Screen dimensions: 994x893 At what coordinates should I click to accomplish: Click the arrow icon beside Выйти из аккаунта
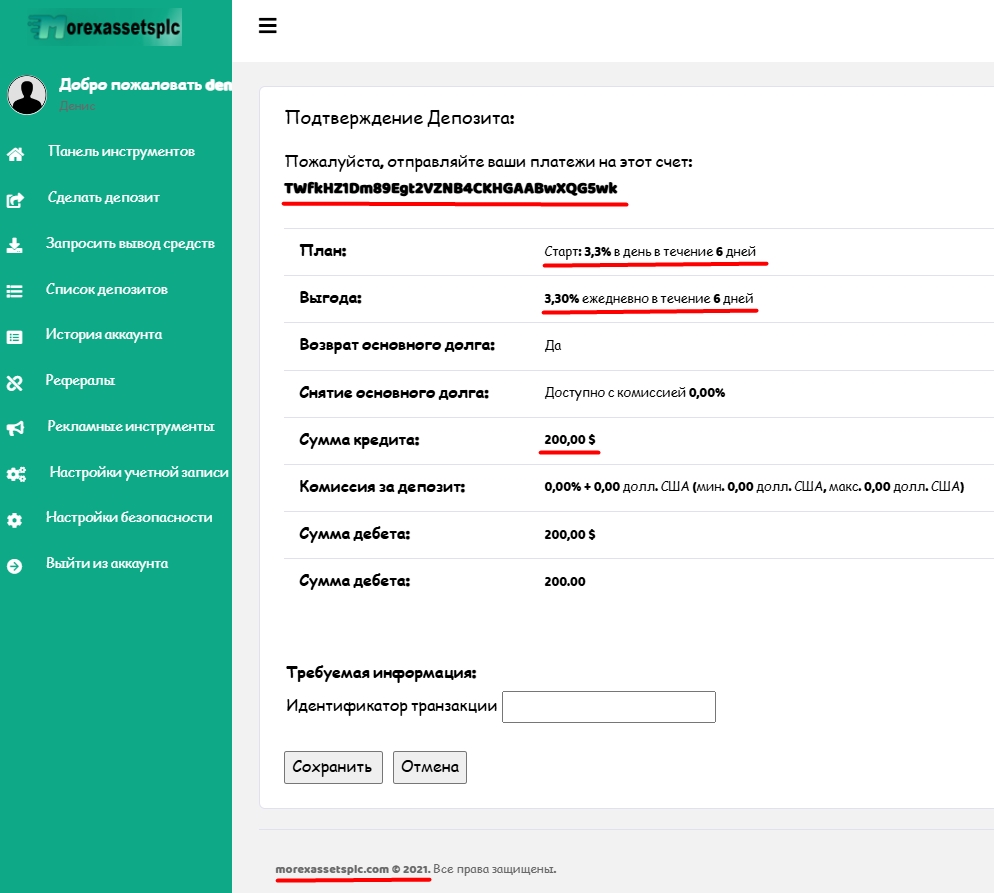click(x=15, y=565)
